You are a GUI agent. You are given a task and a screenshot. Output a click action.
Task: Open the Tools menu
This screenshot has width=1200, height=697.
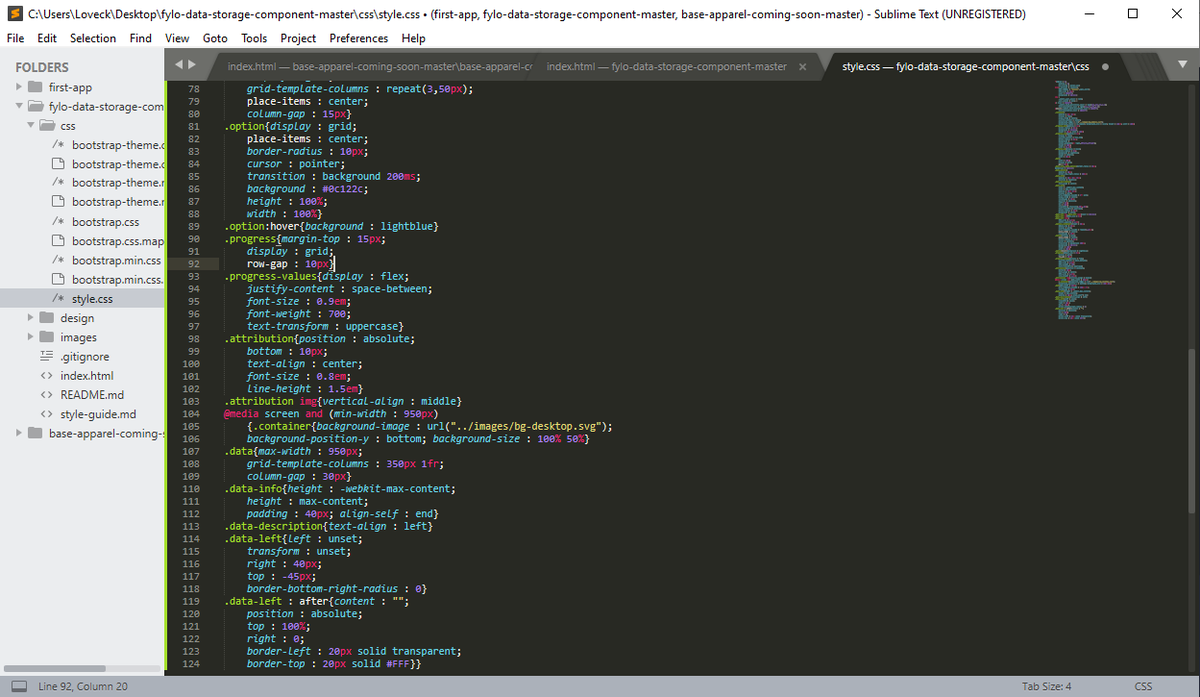pyautogui.click(x=254, y=38)
